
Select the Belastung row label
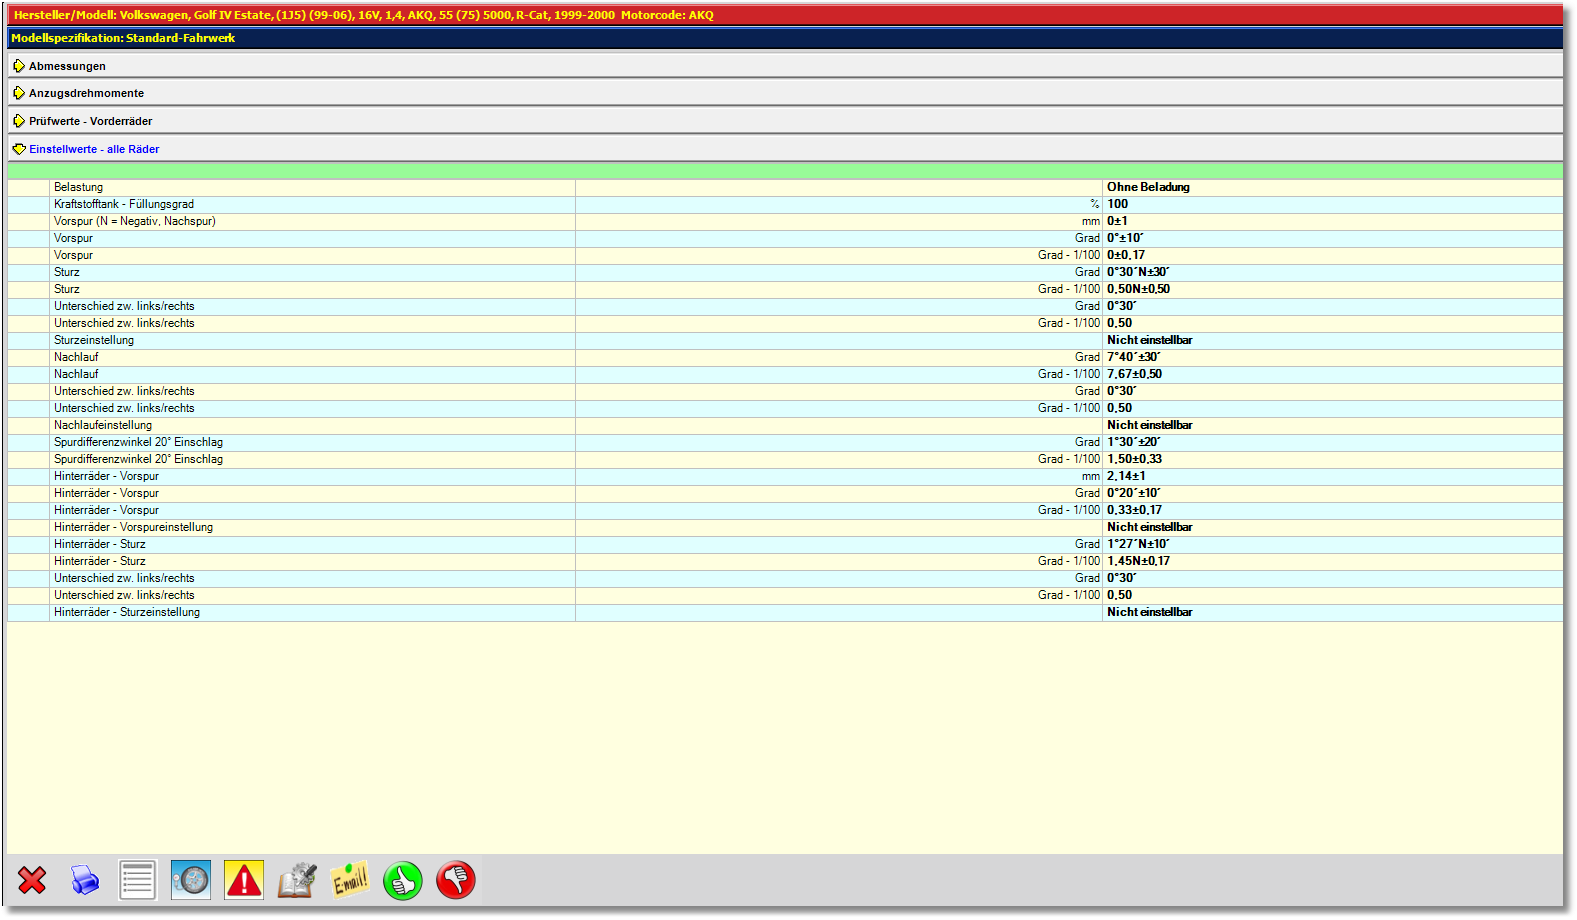click(78, 187)
